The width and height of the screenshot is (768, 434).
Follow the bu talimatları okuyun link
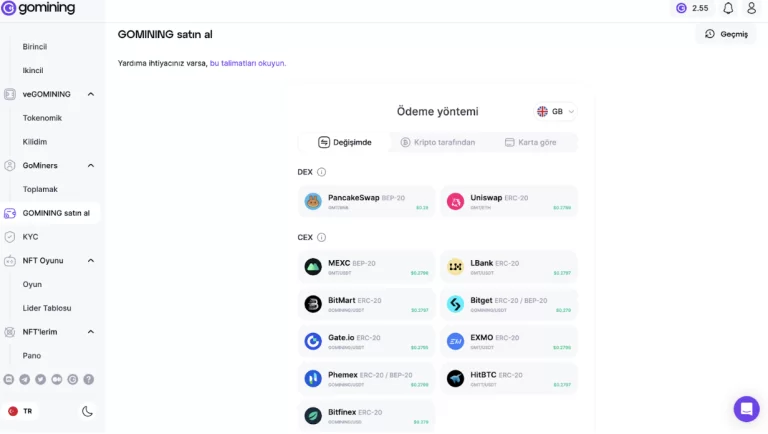click(247, 63)
